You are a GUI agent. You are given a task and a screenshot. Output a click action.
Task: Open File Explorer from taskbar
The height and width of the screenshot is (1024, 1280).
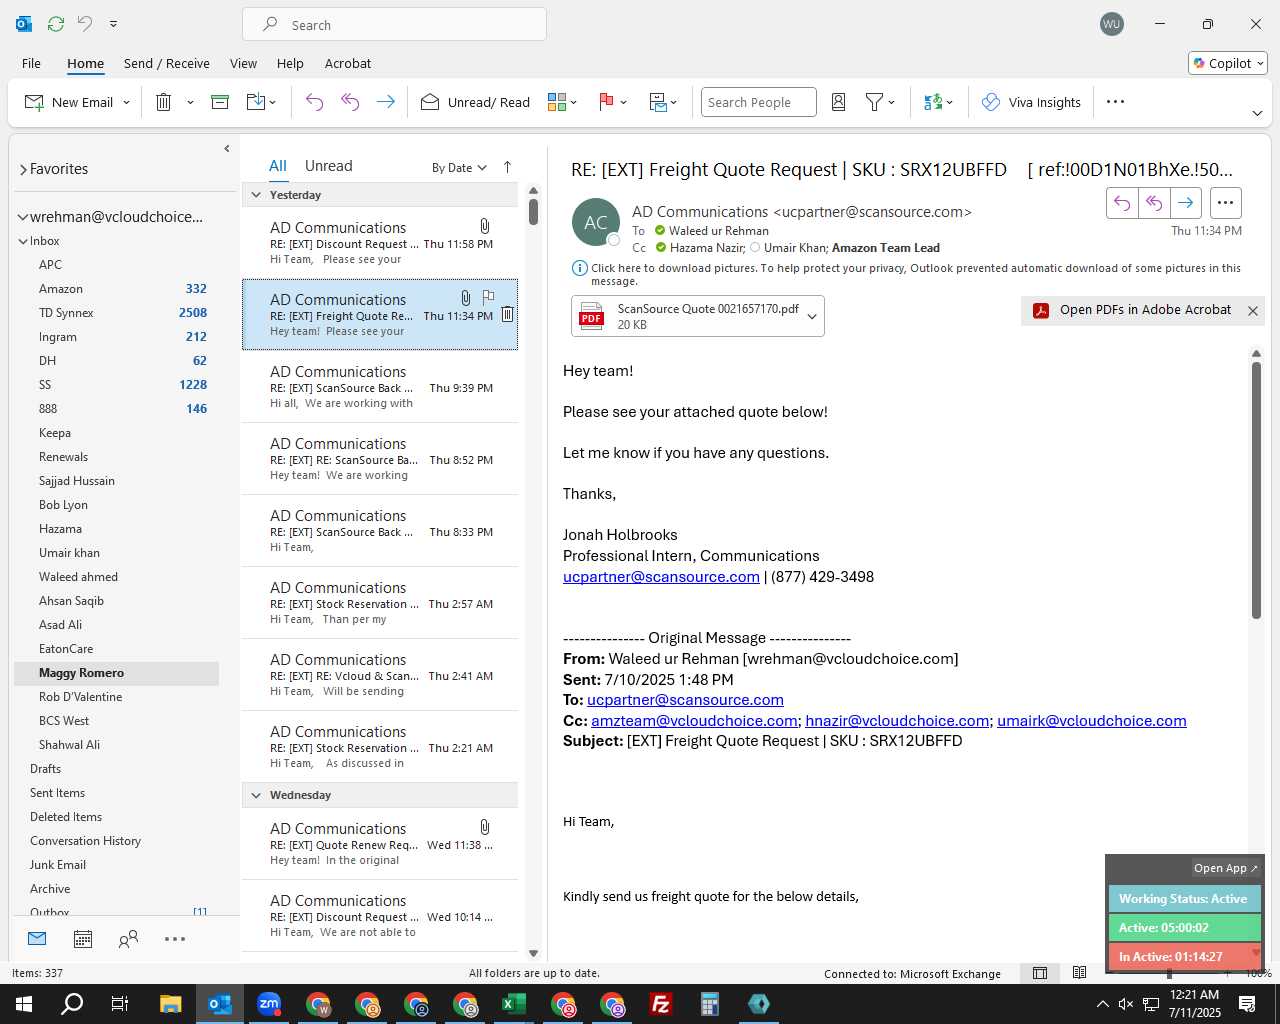(x=170, y=1004)
